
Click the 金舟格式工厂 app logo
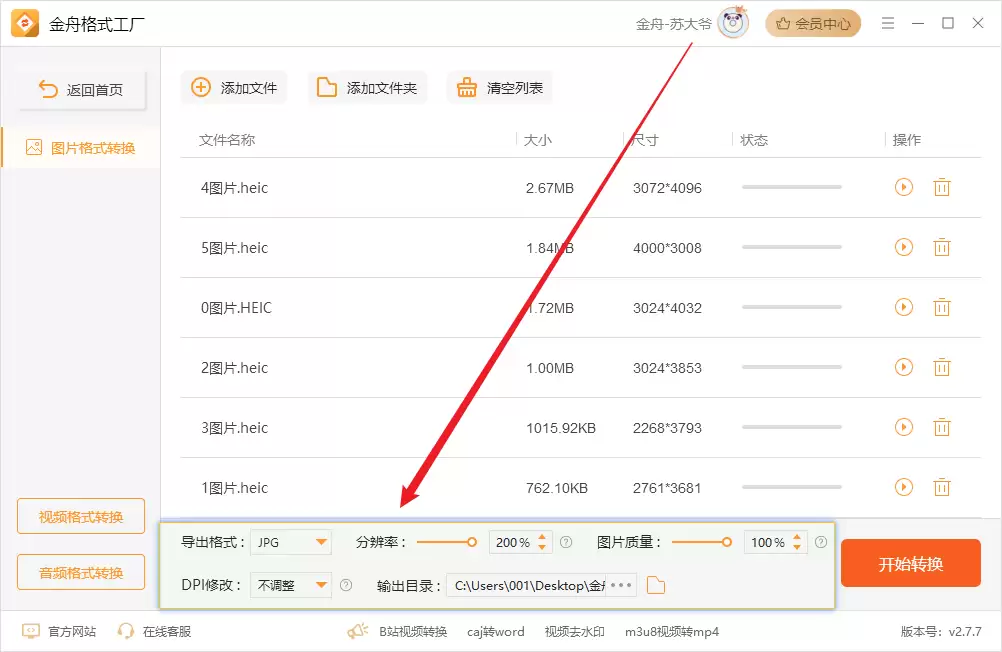point(25,24)
